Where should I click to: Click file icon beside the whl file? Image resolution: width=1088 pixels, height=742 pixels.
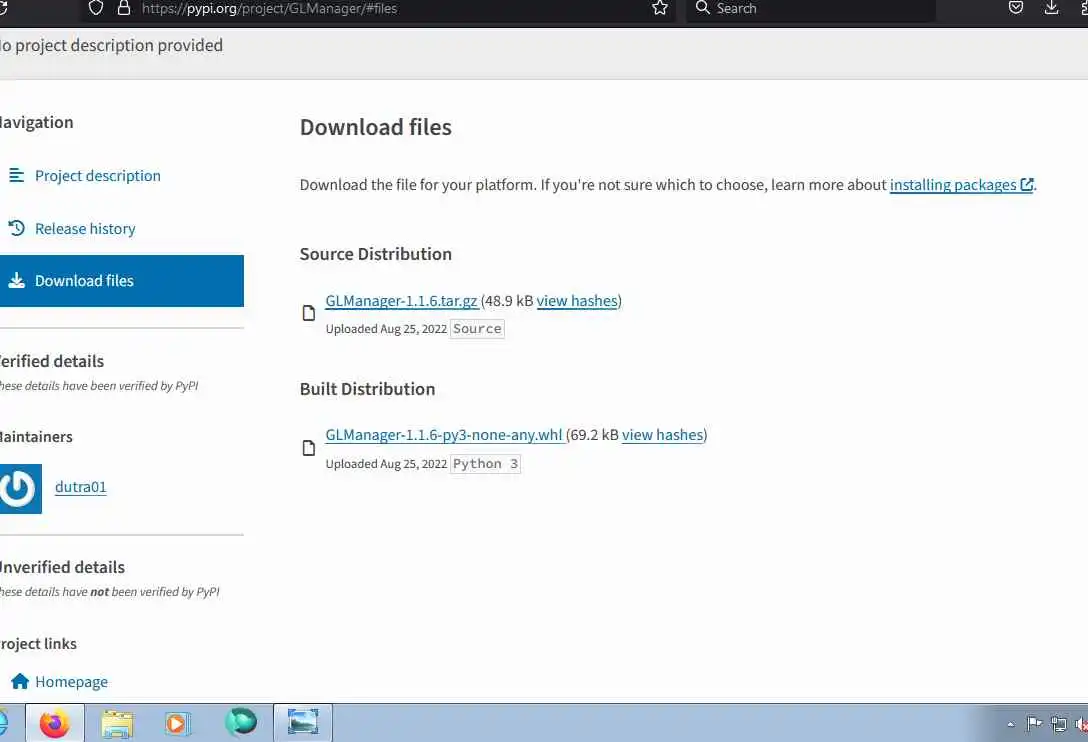tap(309, 448)
